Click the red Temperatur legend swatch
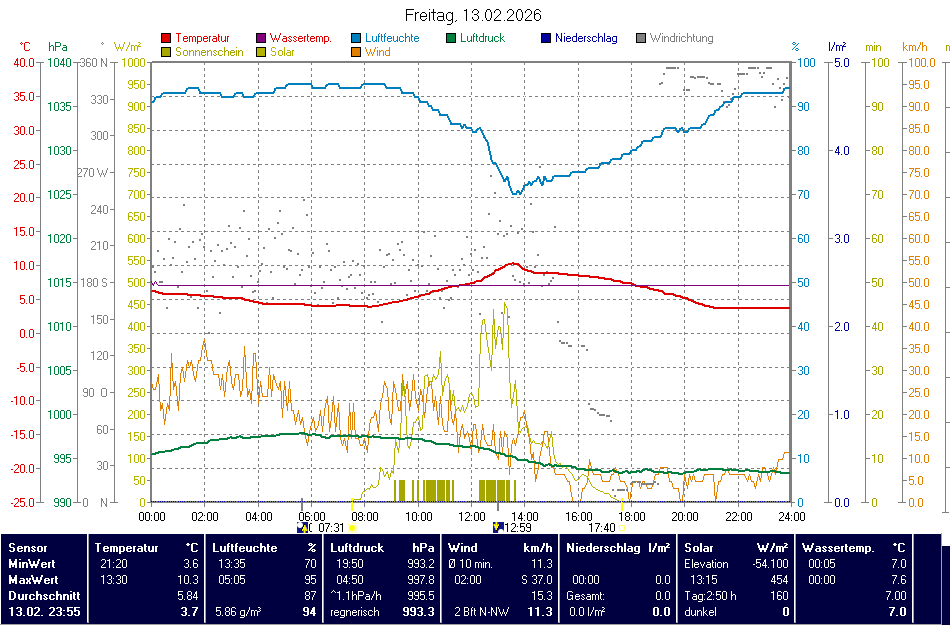This screenshot has width=950, height=625. pos(166,39)
